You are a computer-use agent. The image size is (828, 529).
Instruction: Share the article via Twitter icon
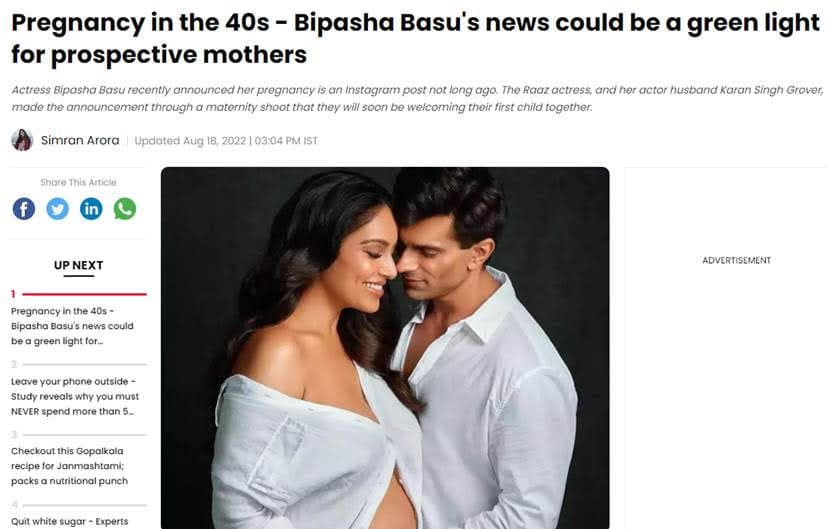point(58,209)
